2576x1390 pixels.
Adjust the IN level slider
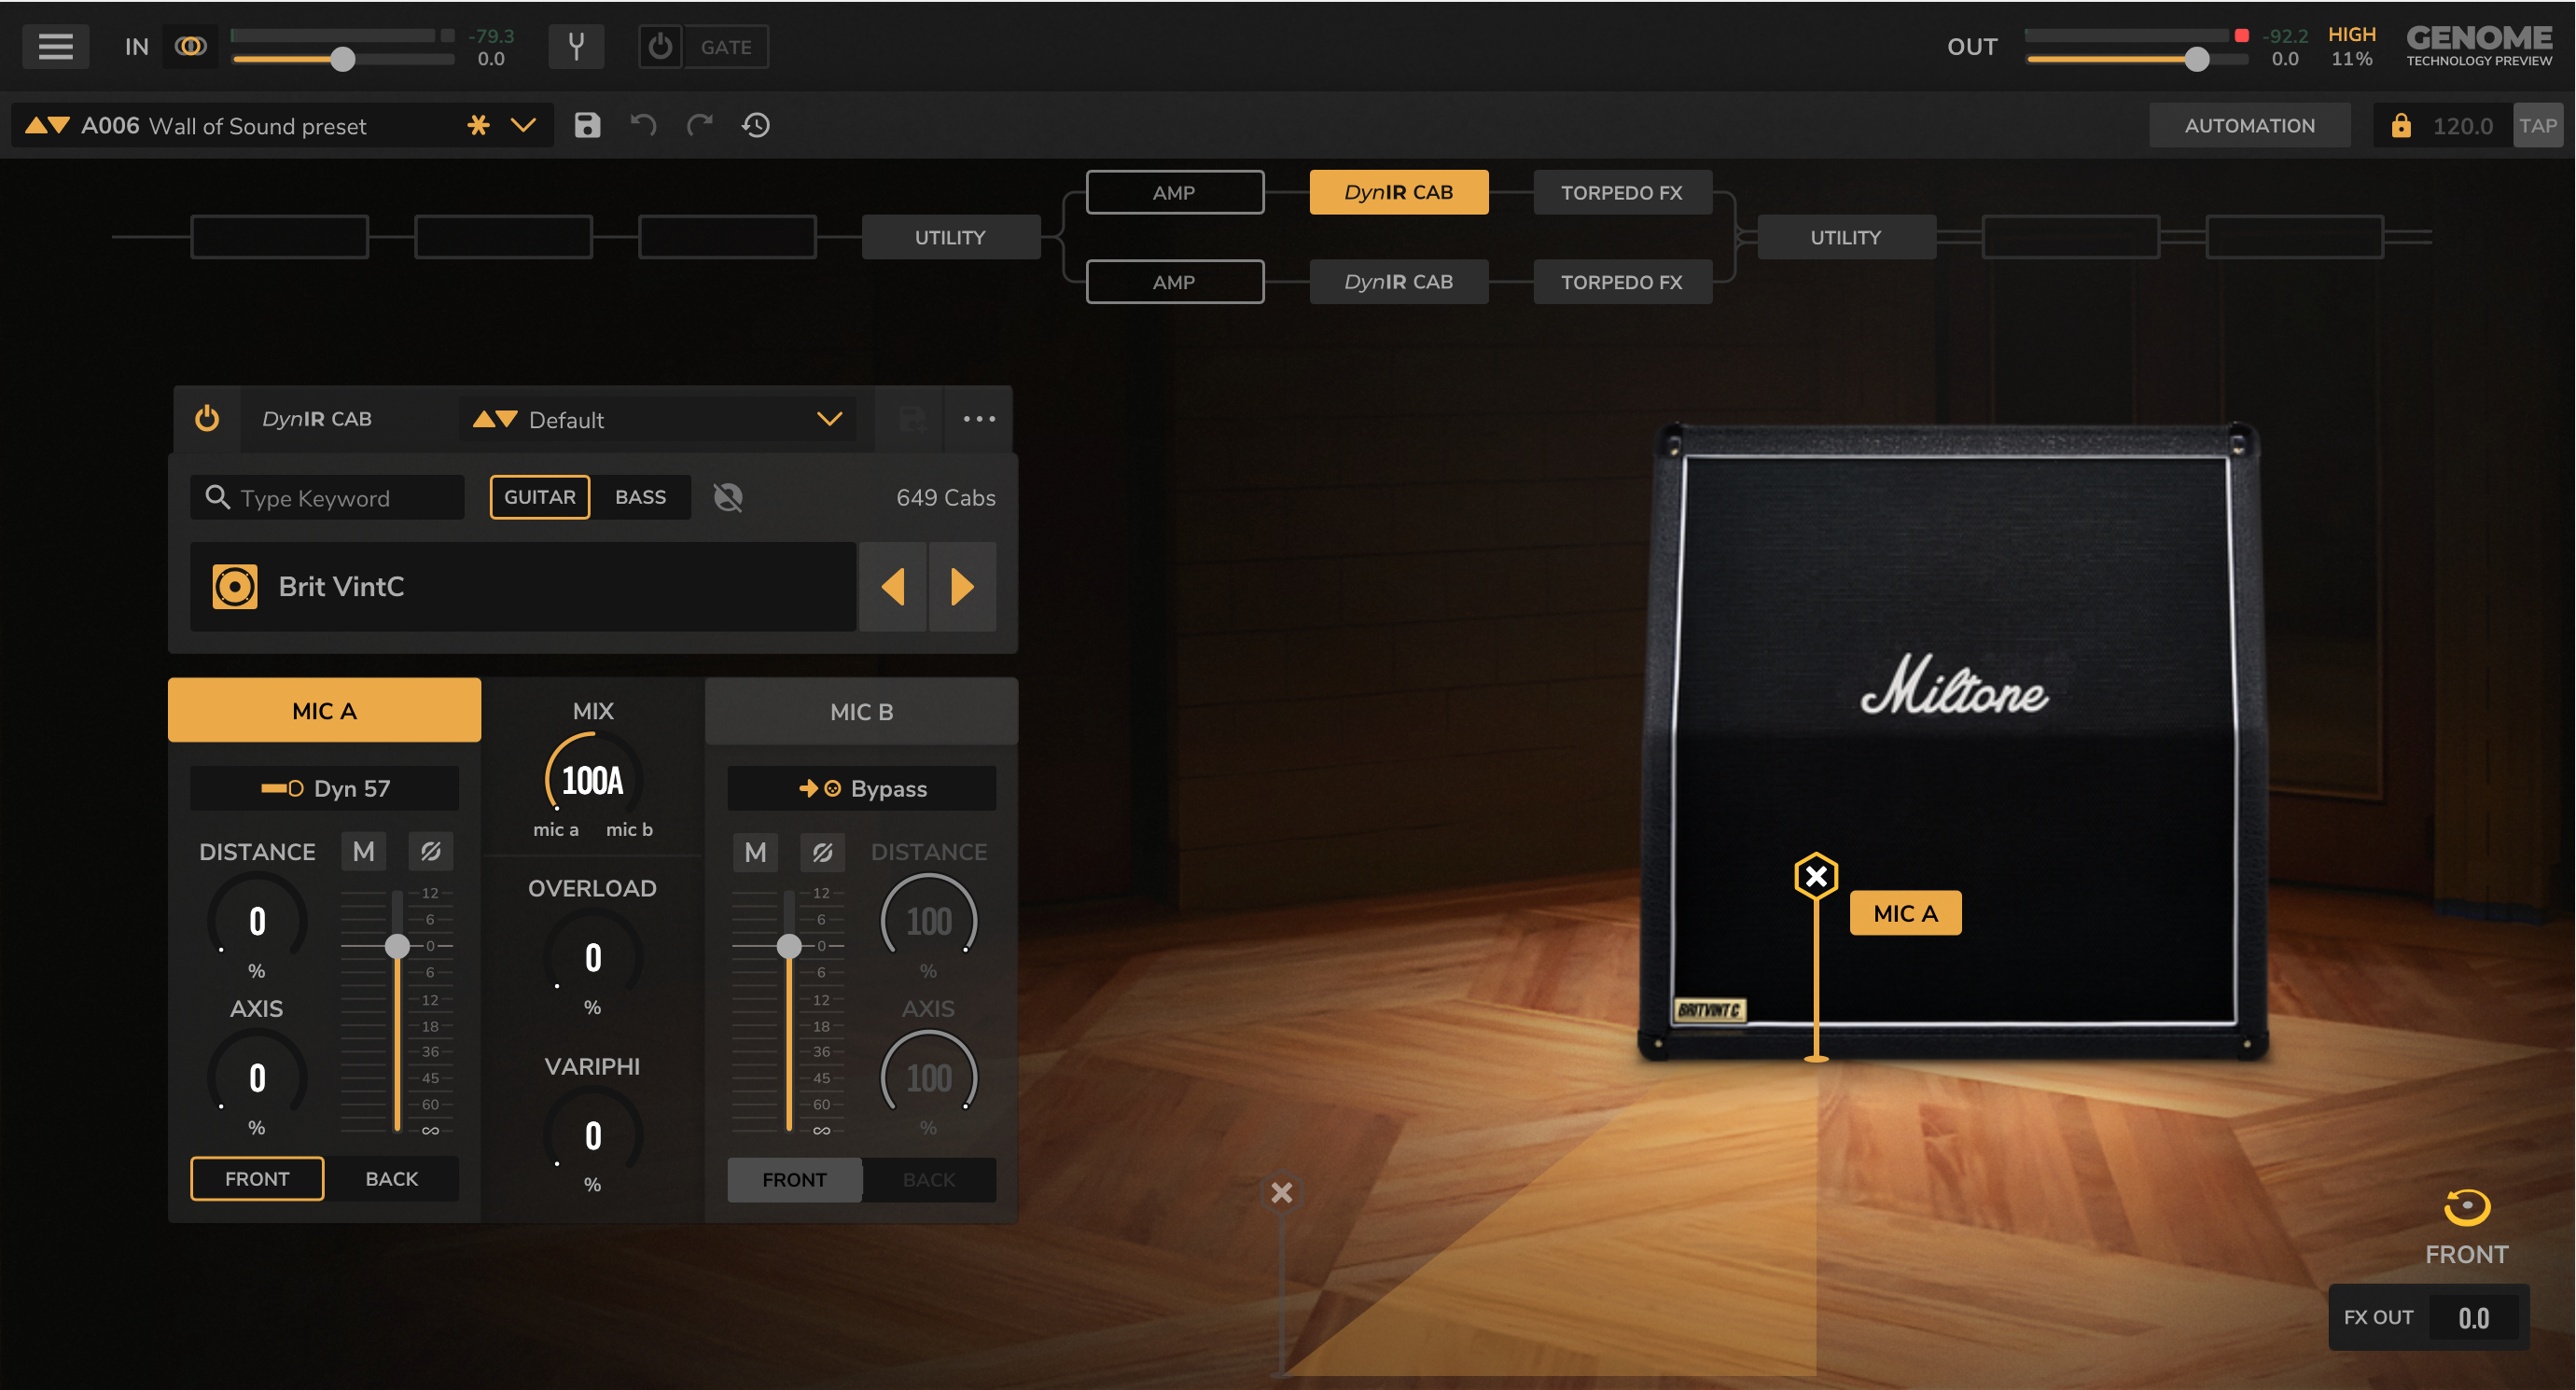[x=343, y=59]
